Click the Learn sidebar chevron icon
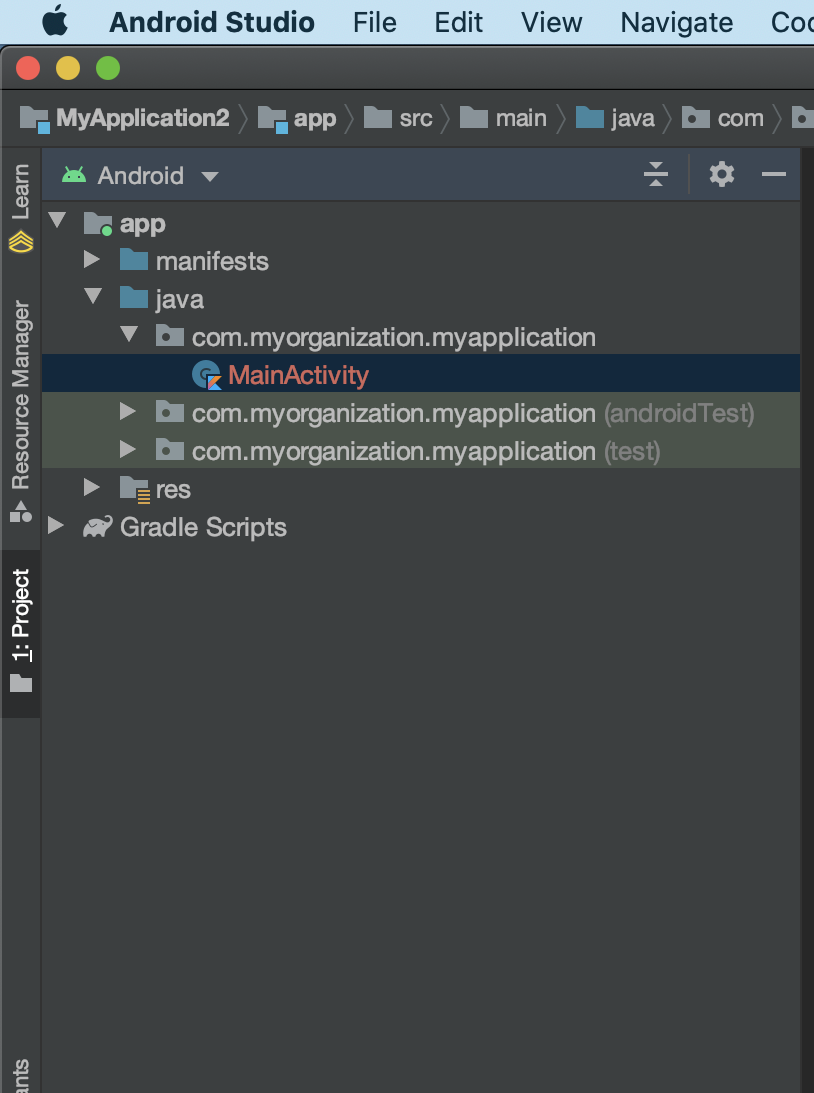Viewport: 814px width, 1093px height. (x=21, y=241)
